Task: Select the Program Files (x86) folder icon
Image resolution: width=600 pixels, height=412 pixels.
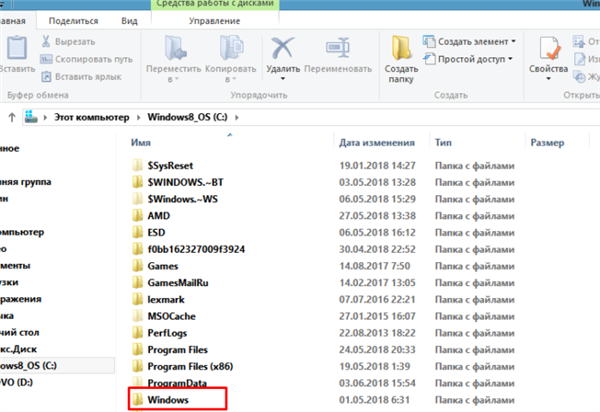Action: (x=137, y=366)
